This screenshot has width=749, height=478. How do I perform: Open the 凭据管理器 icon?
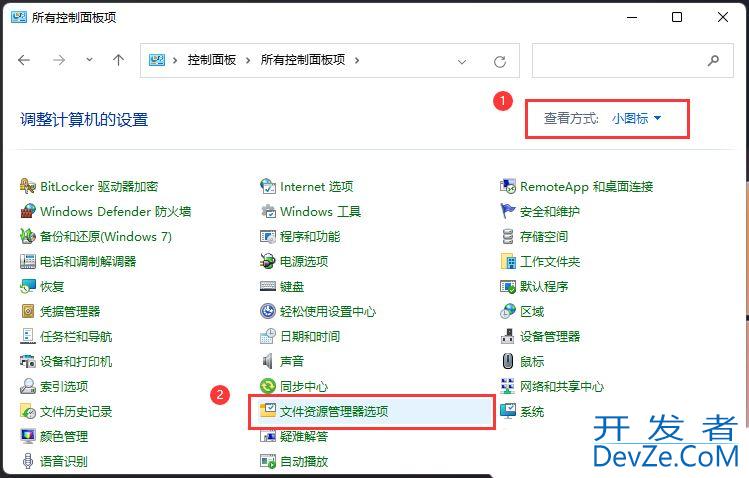tap(28, 311)
